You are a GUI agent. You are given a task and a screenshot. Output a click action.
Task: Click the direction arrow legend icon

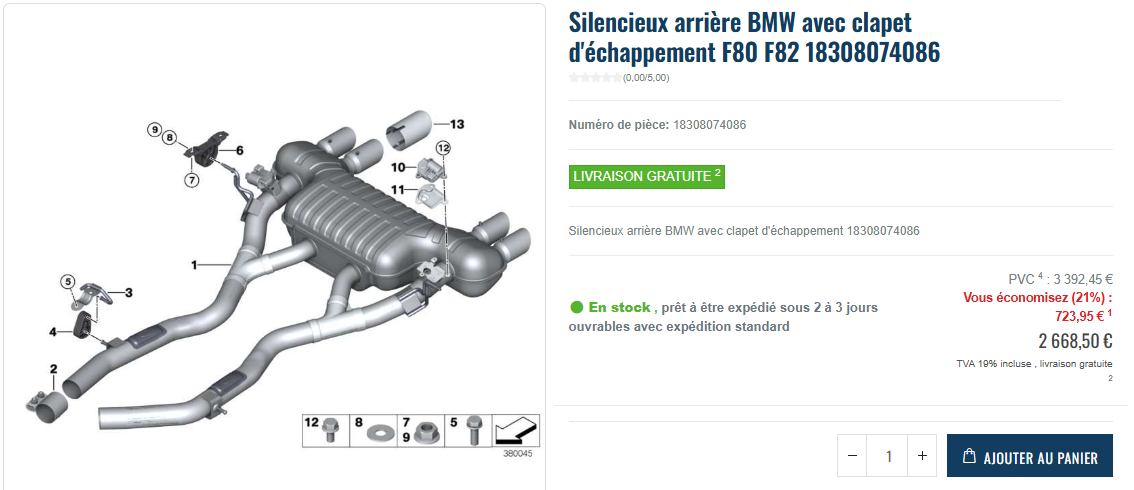[x=516, y=430]
